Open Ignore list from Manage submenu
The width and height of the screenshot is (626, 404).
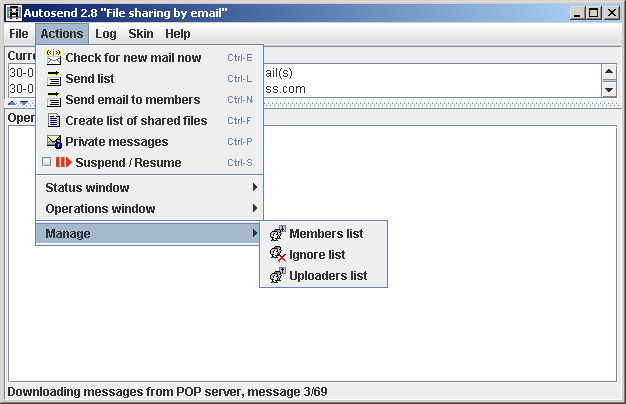tap(323, 255)
